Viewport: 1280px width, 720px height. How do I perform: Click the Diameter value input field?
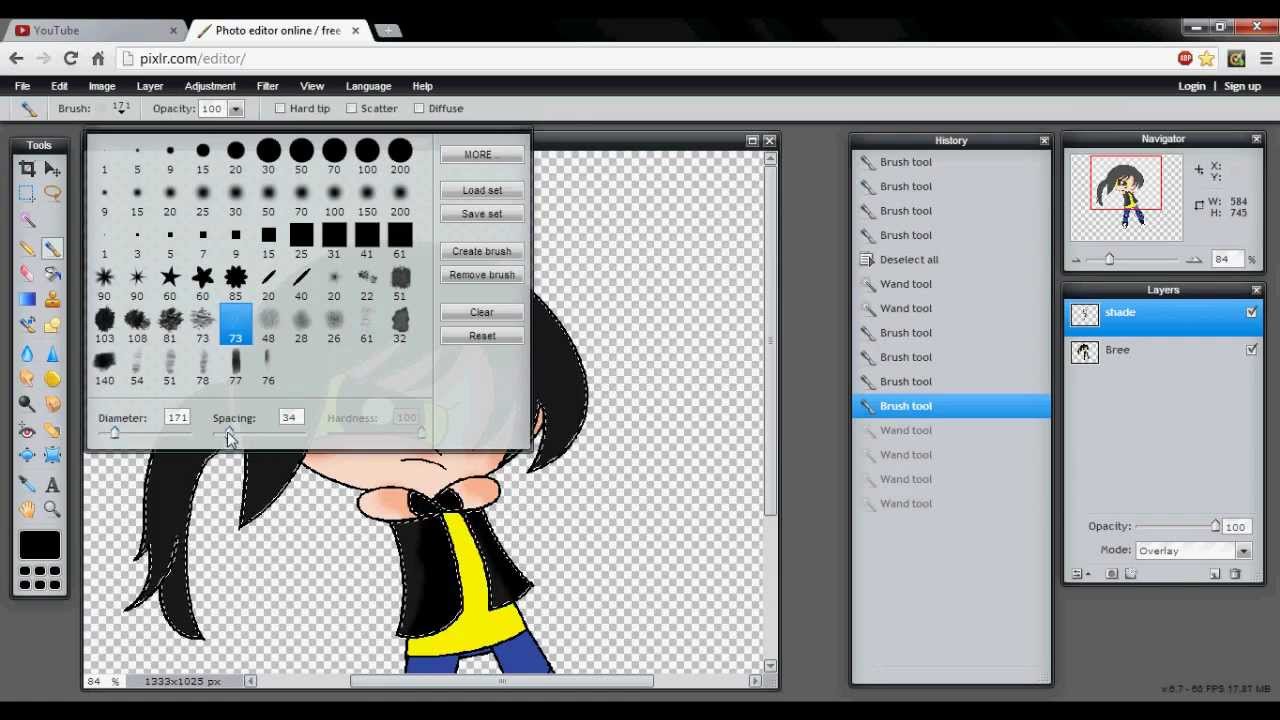[177, 418]
